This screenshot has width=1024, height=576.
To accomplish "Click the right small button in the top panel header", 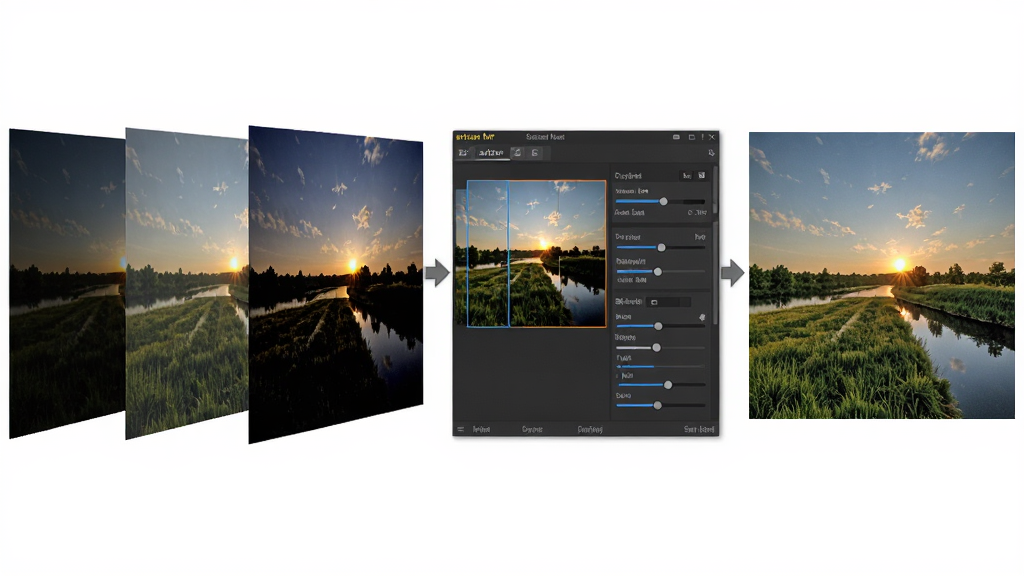I will pos(701,176).
